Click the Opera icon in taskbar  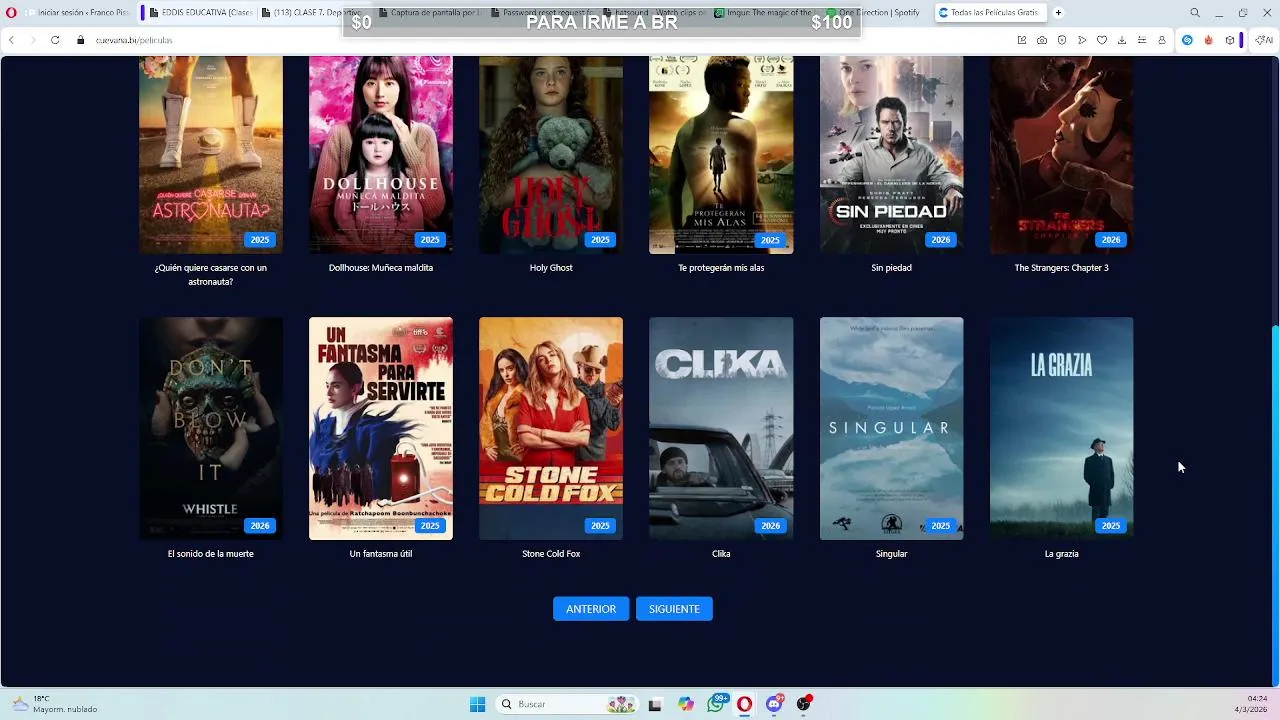click(x=744, y=704)
